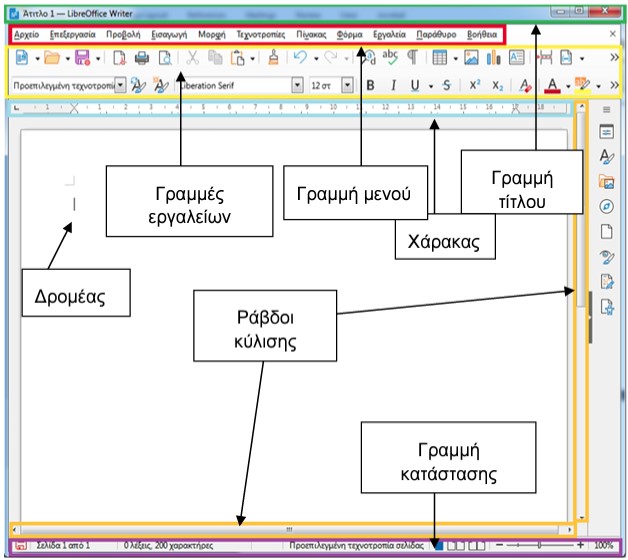
Task: Open the Εισαγωγή menu
Action: tap(169, 35)
